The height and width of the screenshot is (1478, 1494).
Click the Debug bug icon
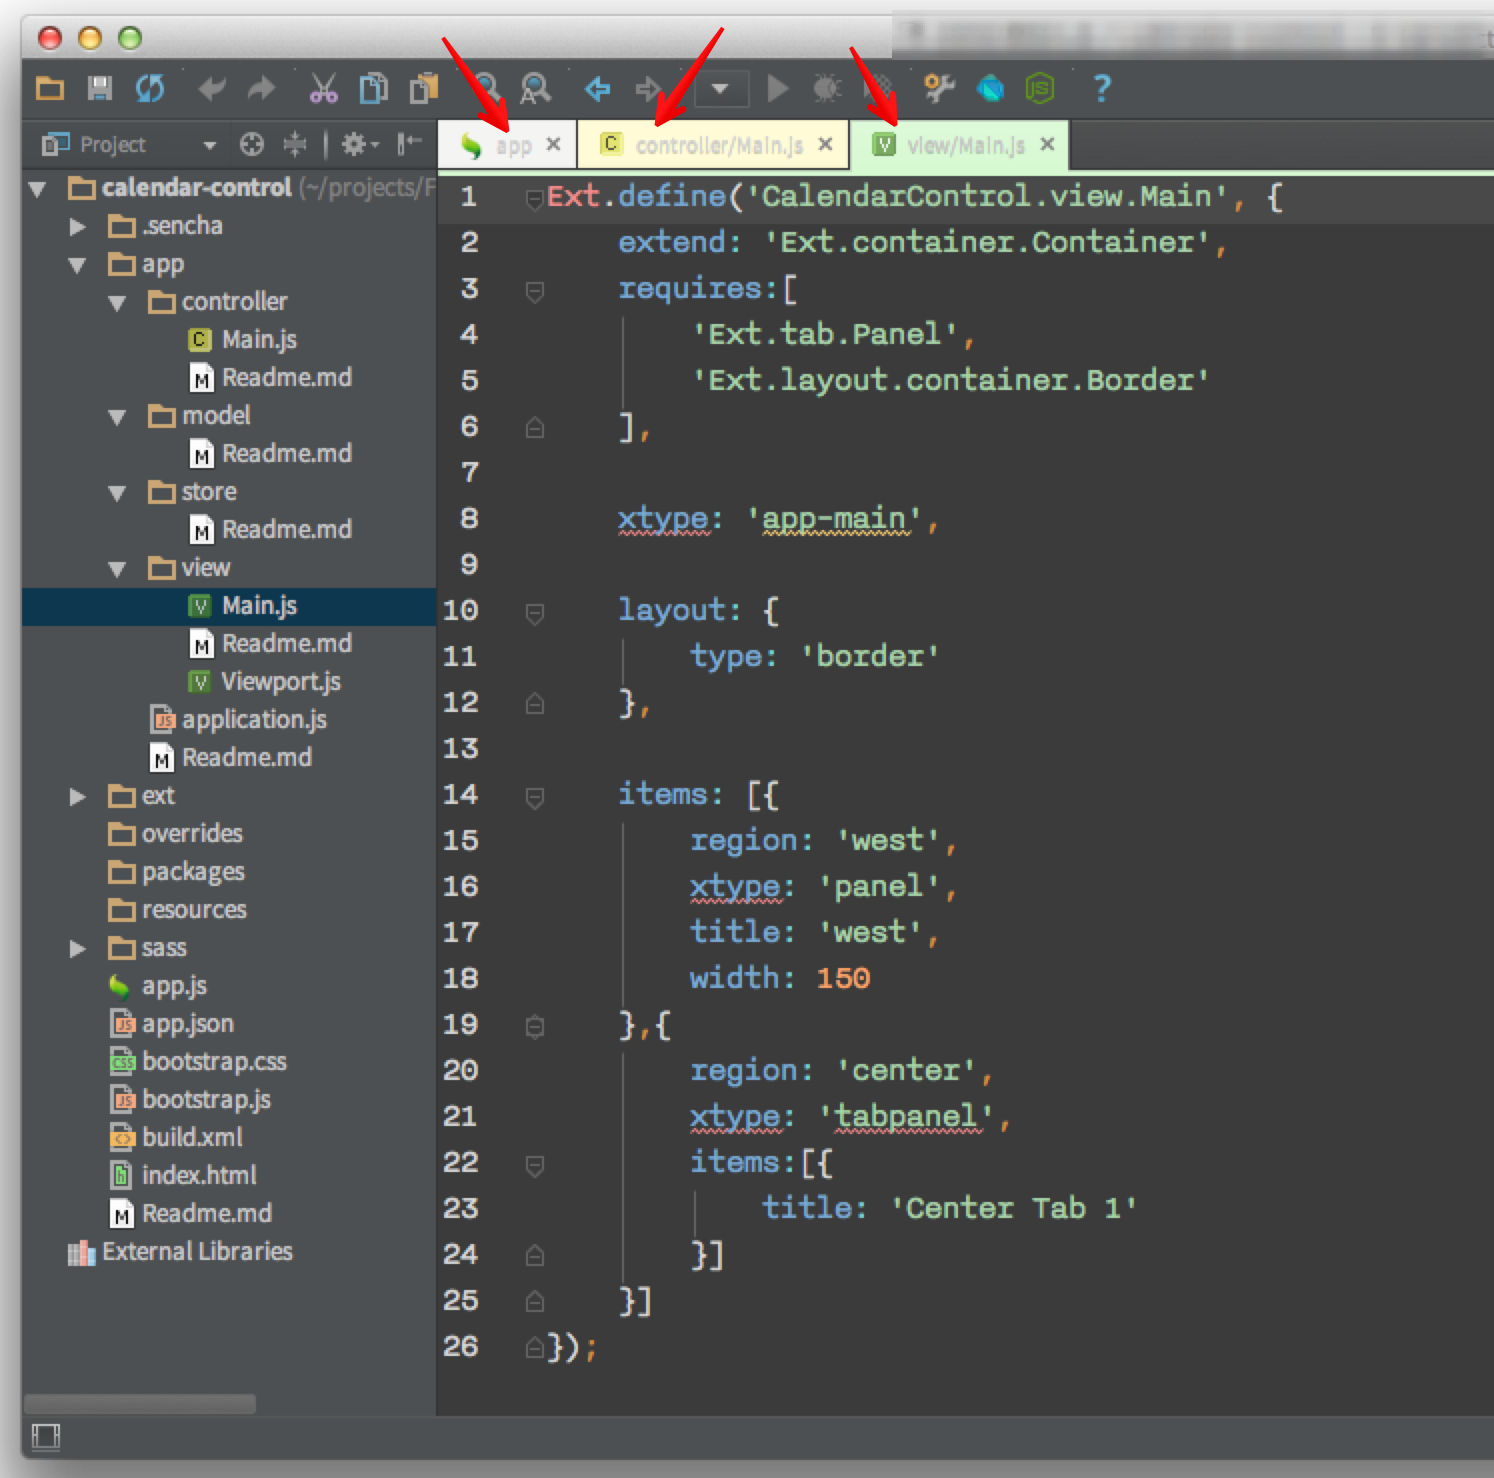pos(827,89)
